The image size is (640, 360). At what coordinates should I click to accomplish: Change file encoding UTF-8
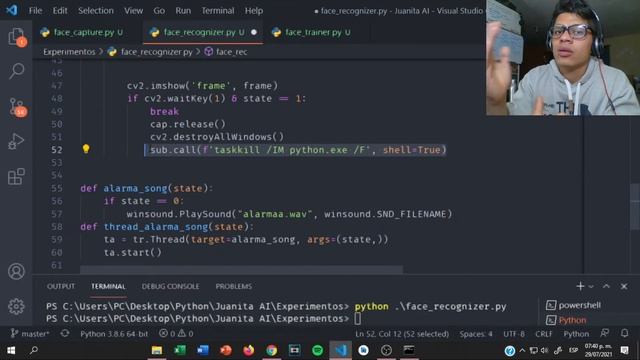(x=514, y=334)
